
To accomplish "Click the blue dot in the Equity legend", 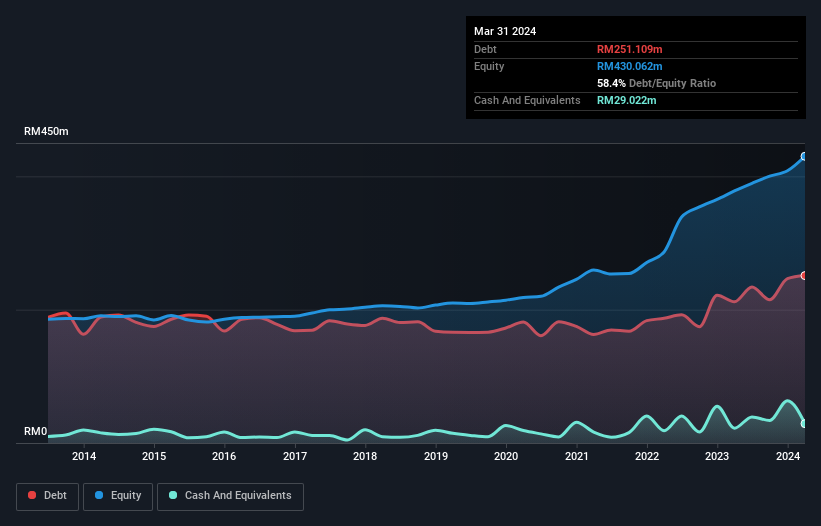I will click(99, 495).
